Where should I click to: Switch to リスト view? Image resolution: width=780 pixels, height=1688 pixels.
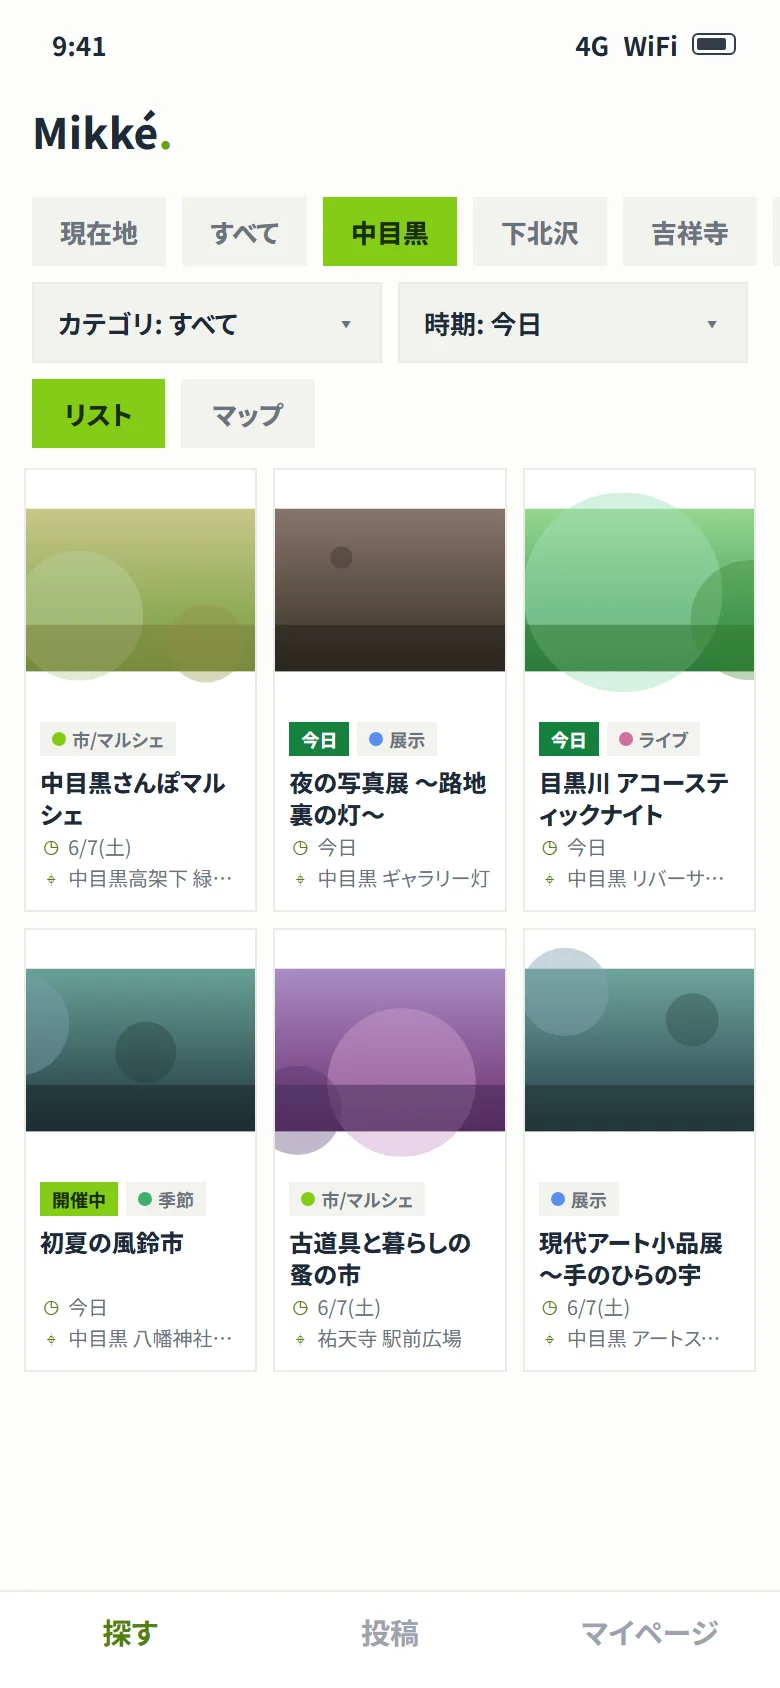(98, 414)
